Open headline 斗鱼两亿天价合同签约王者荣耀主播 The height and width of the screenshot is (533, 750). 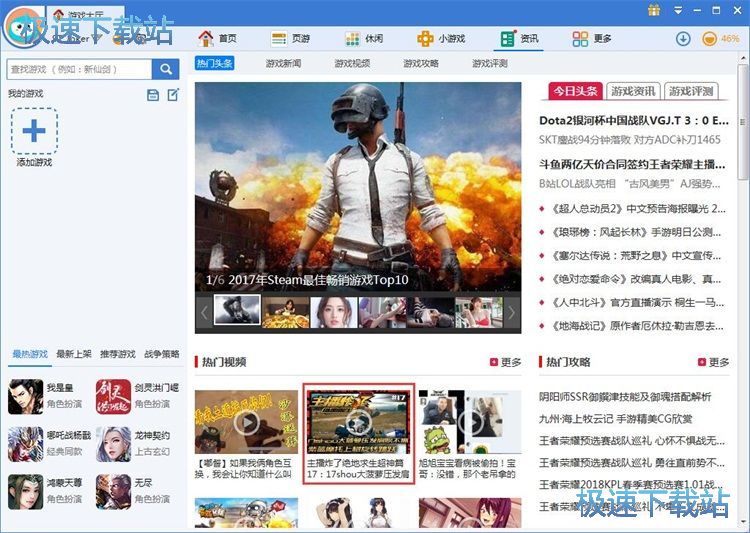(632, 165)
